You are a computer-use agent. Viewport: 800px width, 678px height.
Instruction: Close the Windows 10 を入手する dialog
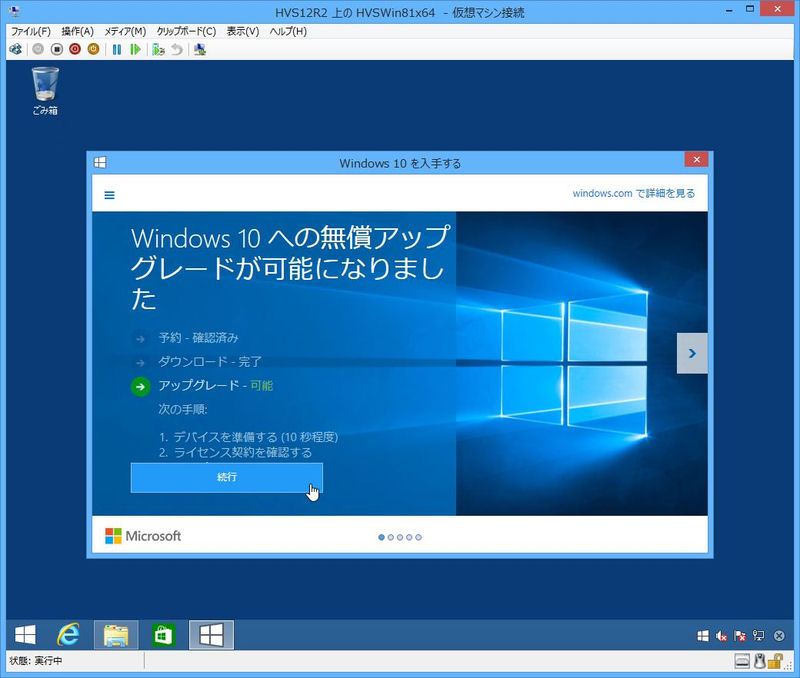coord(696,159)
